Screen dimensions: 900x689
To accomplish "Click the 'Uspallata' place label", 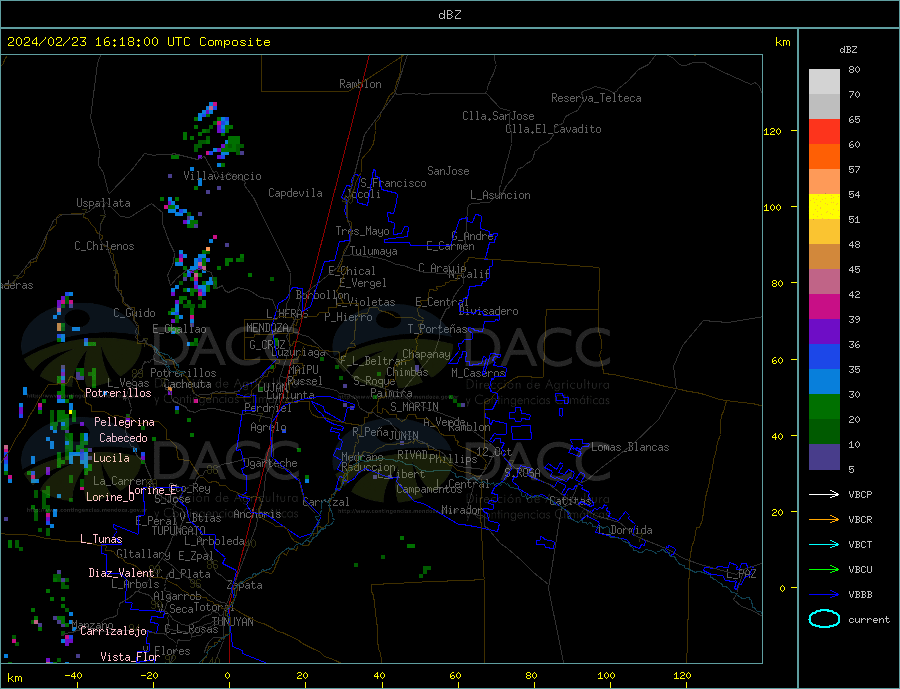I will pos(103,203).
